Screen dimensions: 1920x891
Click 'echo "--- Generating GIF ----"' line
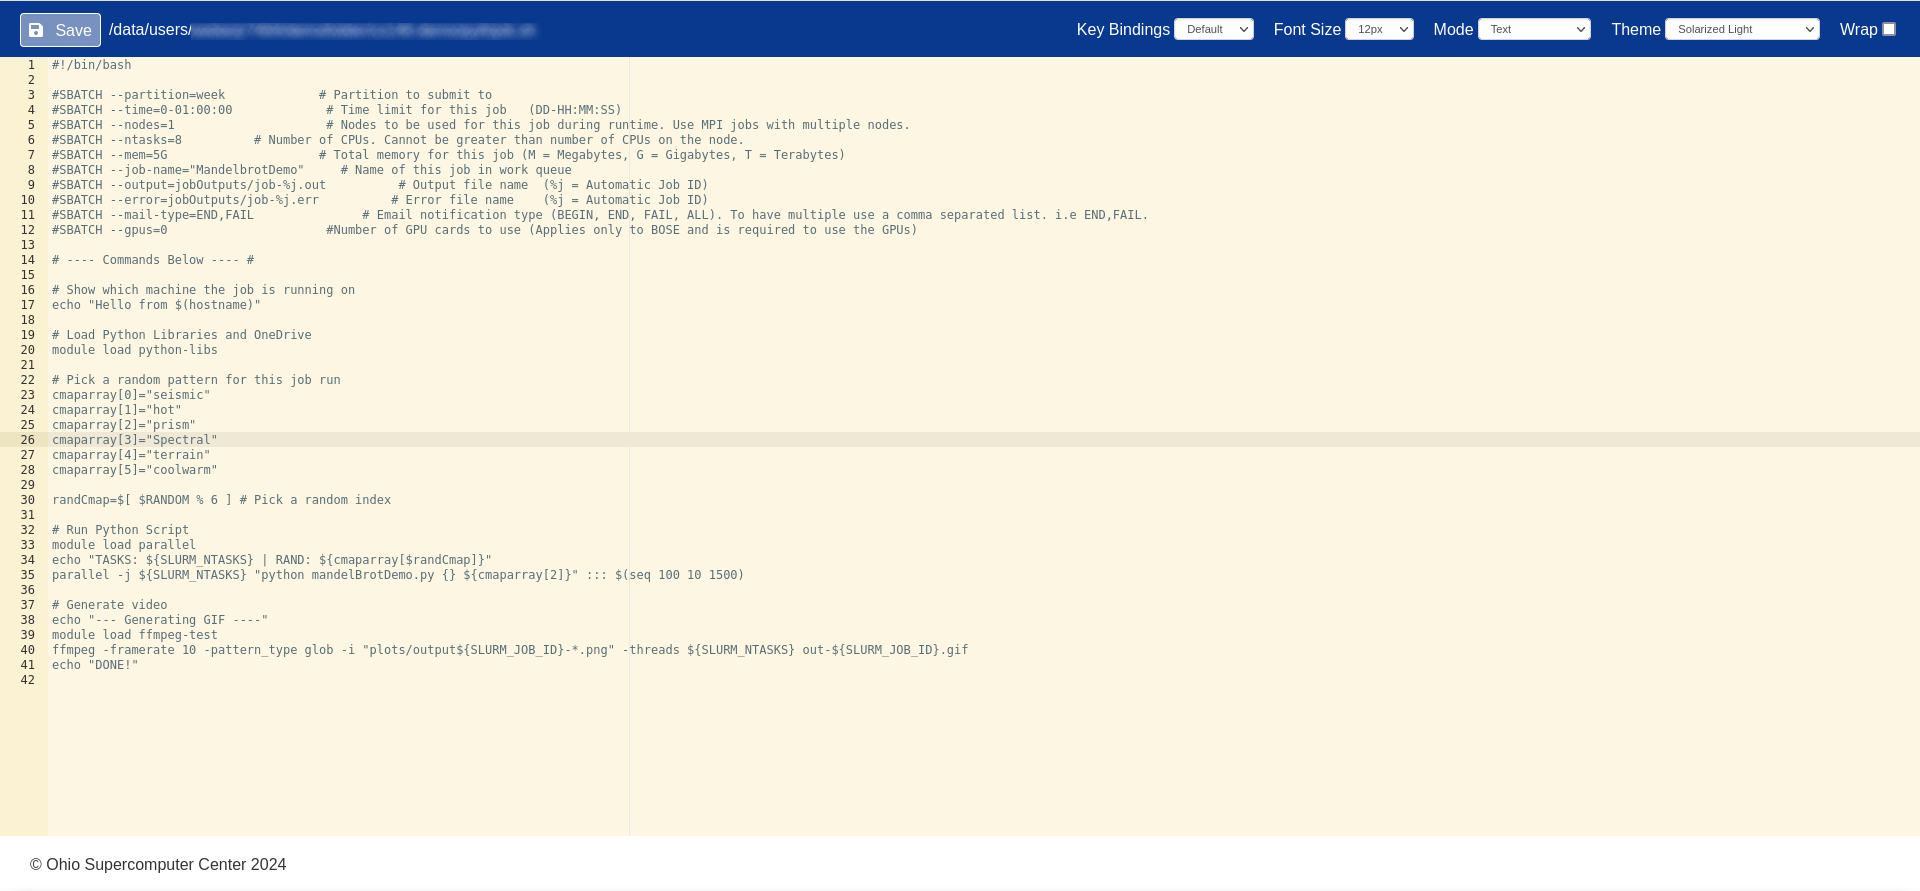point(160,620)
